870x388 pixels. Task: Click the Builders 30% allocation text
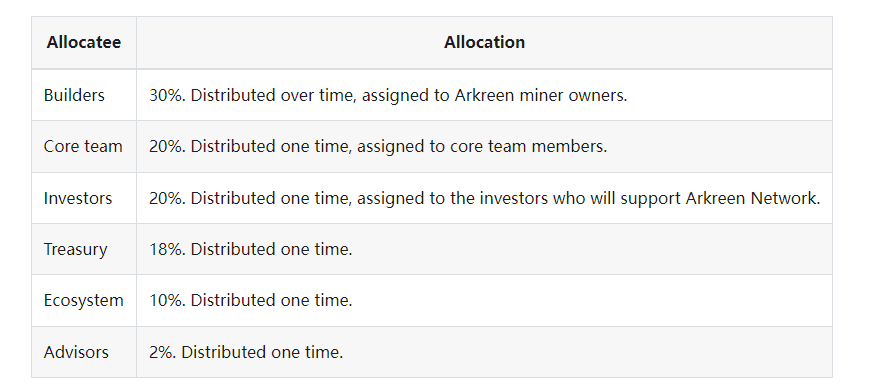tap(388, 95)
